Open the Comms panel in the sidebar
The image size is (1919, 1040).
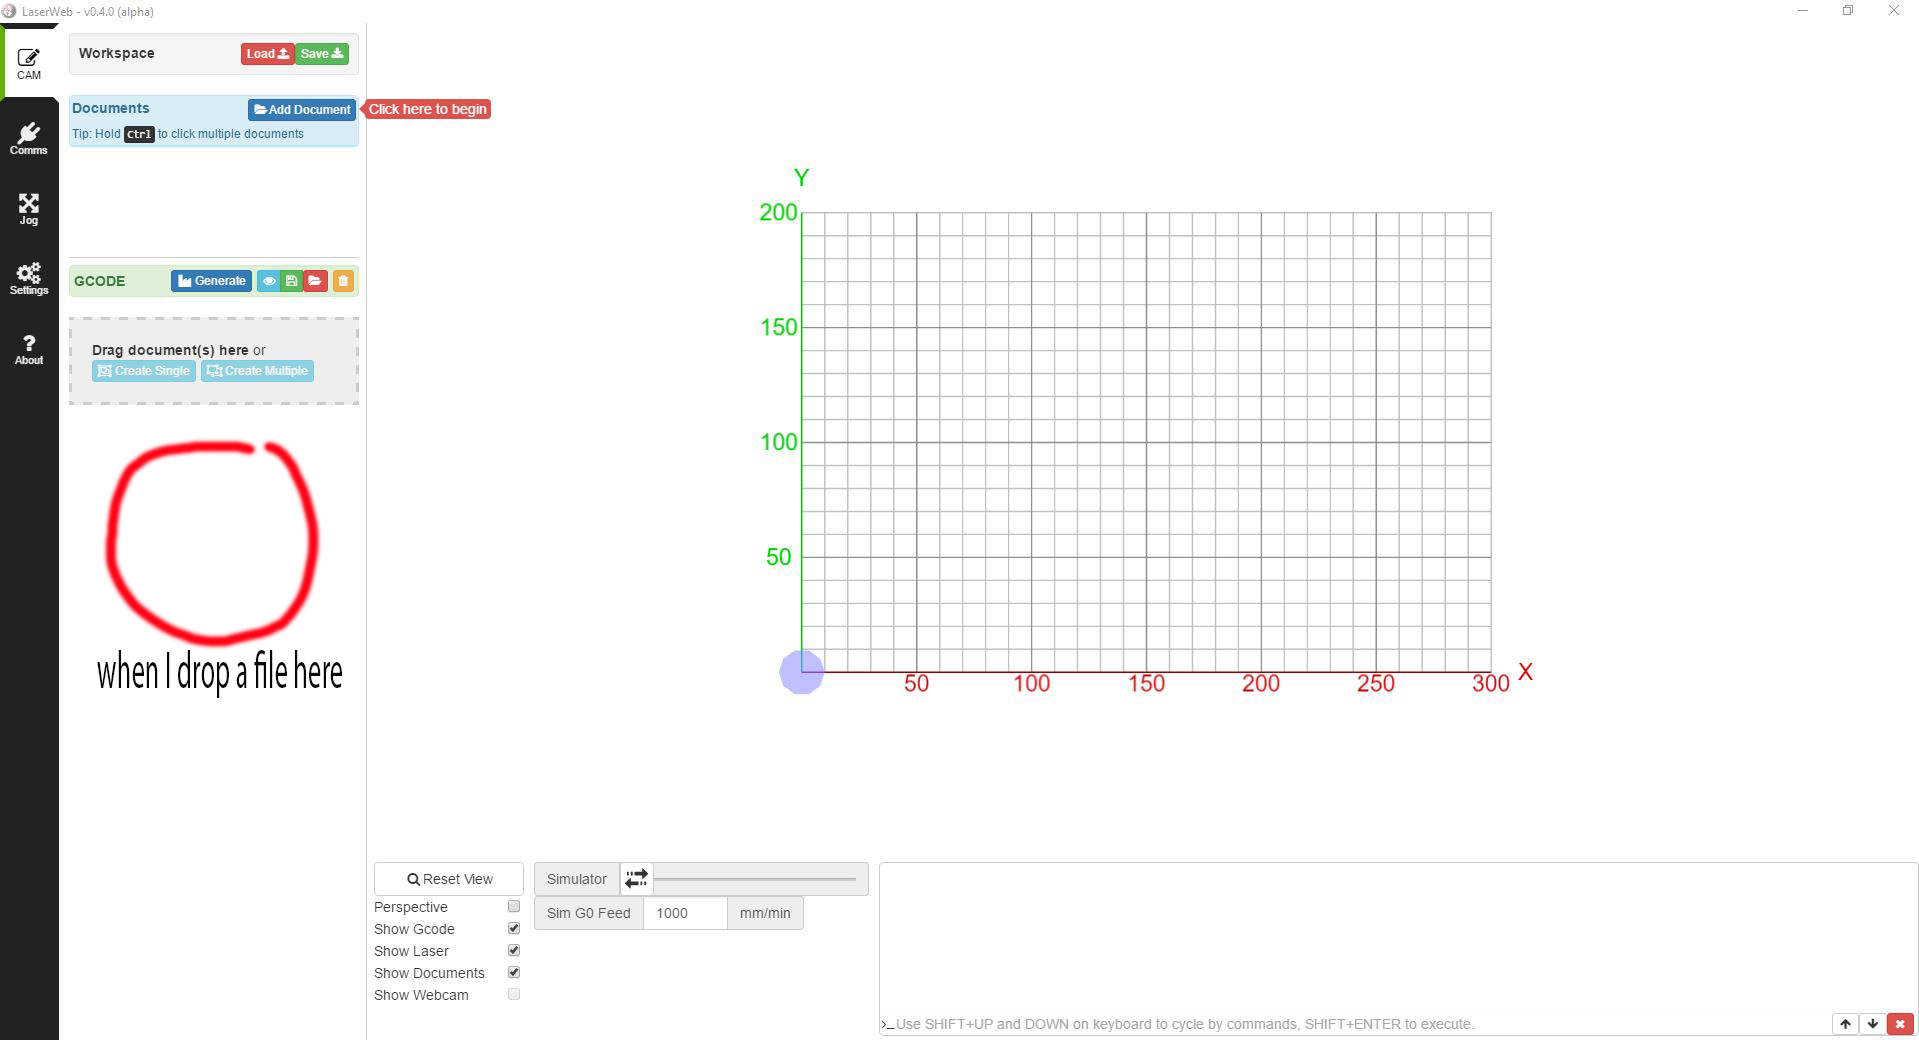(x=29, y=138)
